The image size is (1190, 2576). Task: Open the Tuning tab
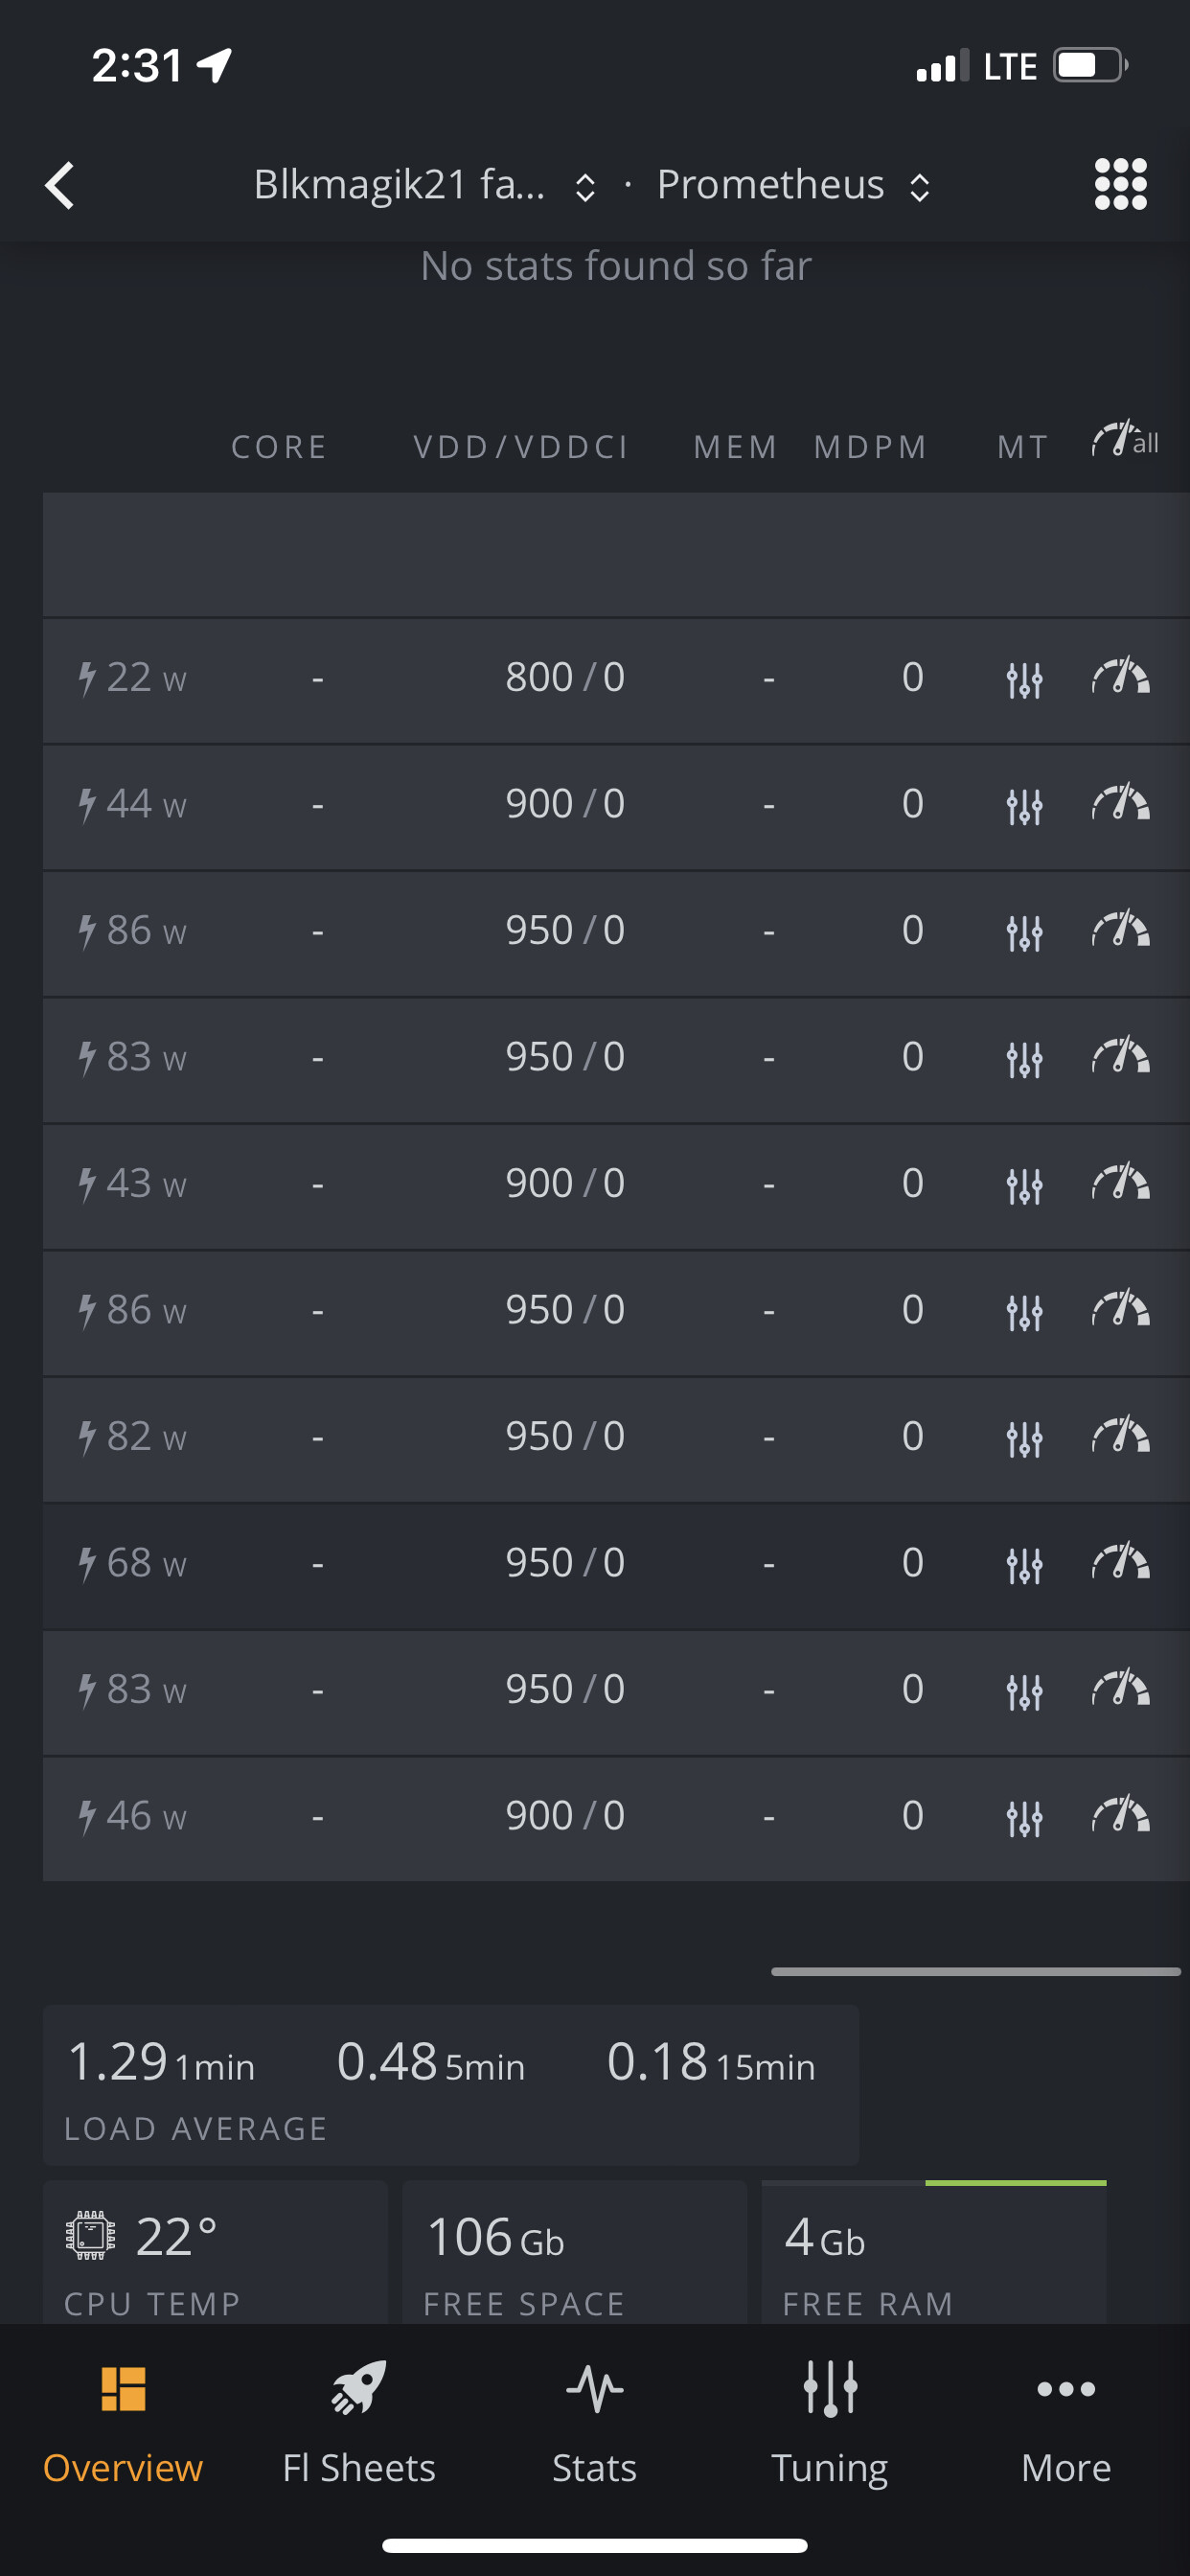829,2422
